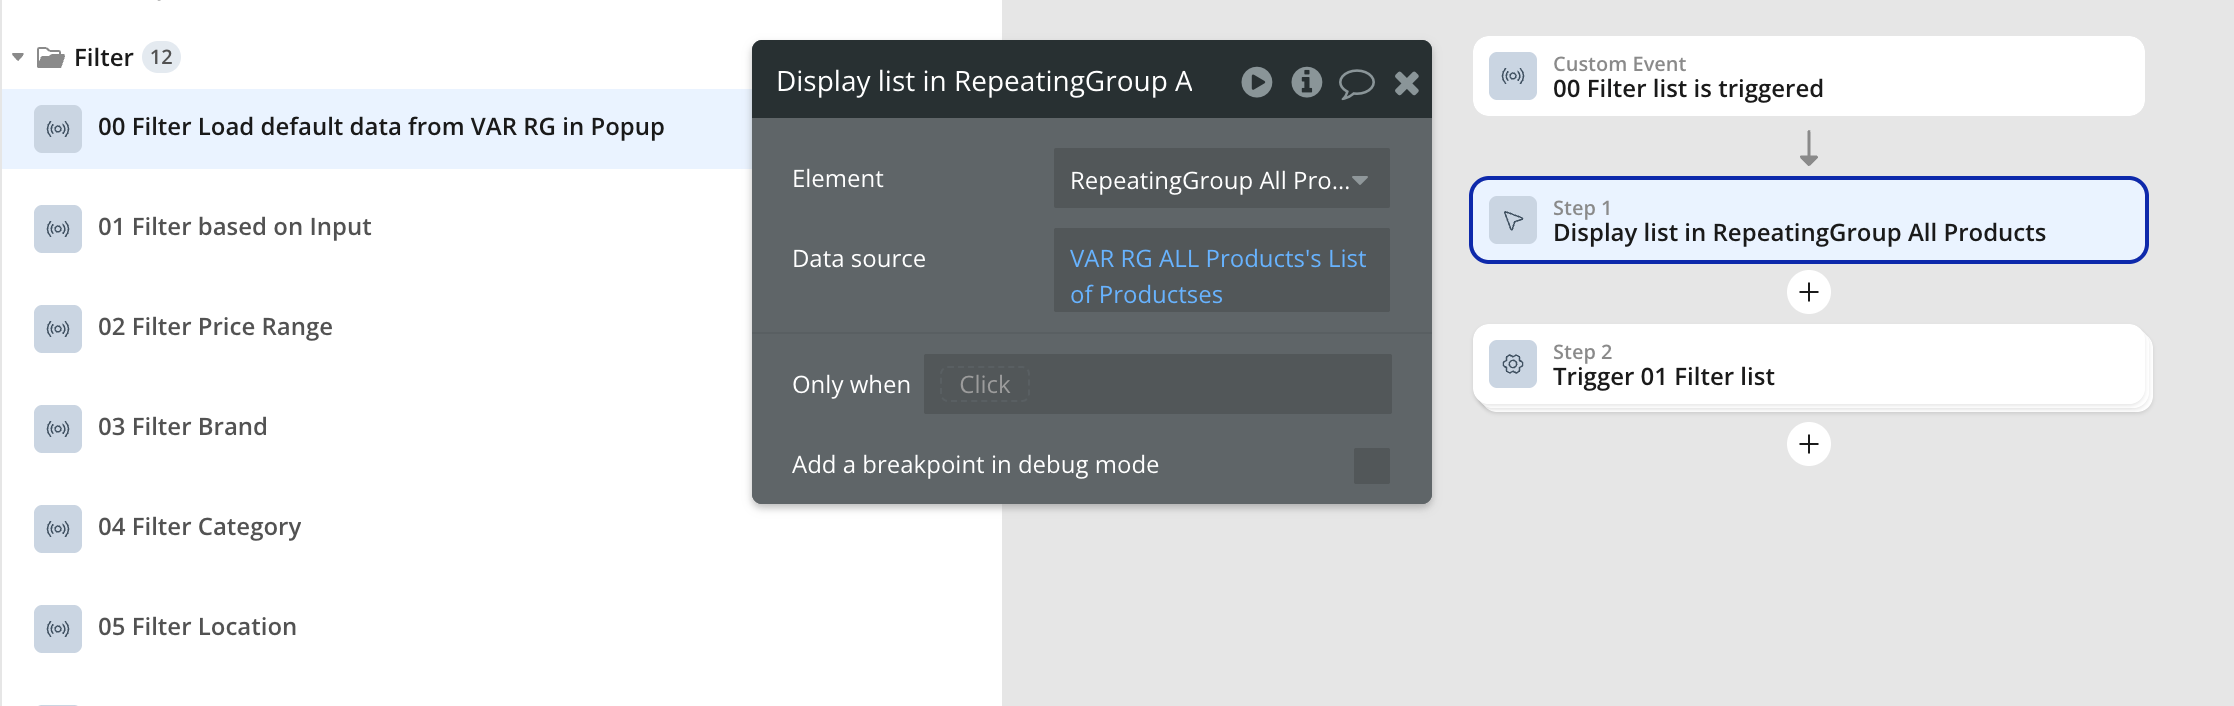Select Step 1 Display list in RepeatingGroup All Products
The width and height of the screenshot is (2234, 706).
[x=1808, y=220]
